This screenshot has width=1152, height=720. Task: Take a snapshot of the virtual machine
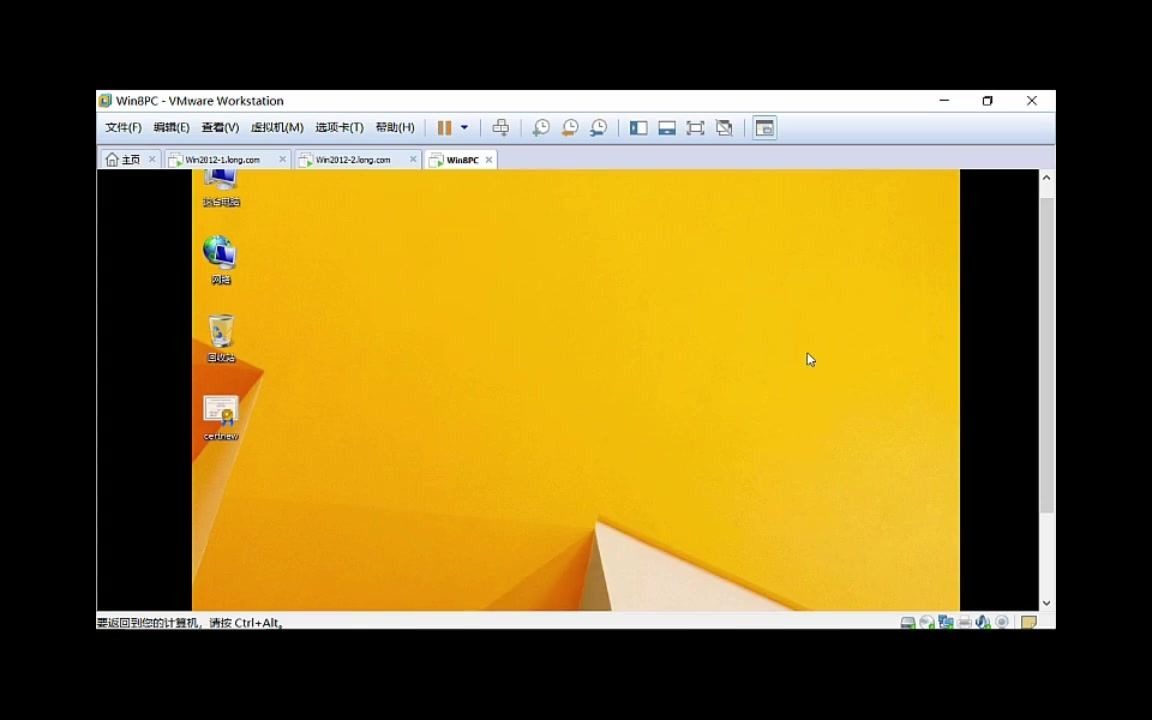tap(541, 127)
